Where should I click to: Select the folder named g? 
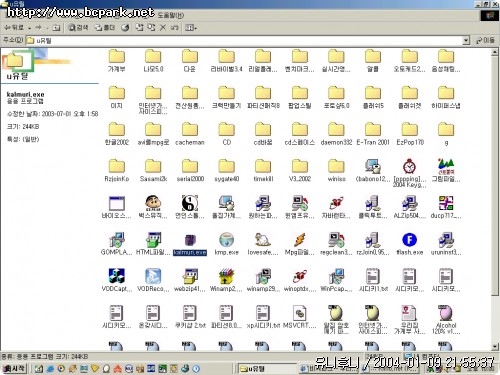pyautogui.click(x=446, y=129)
